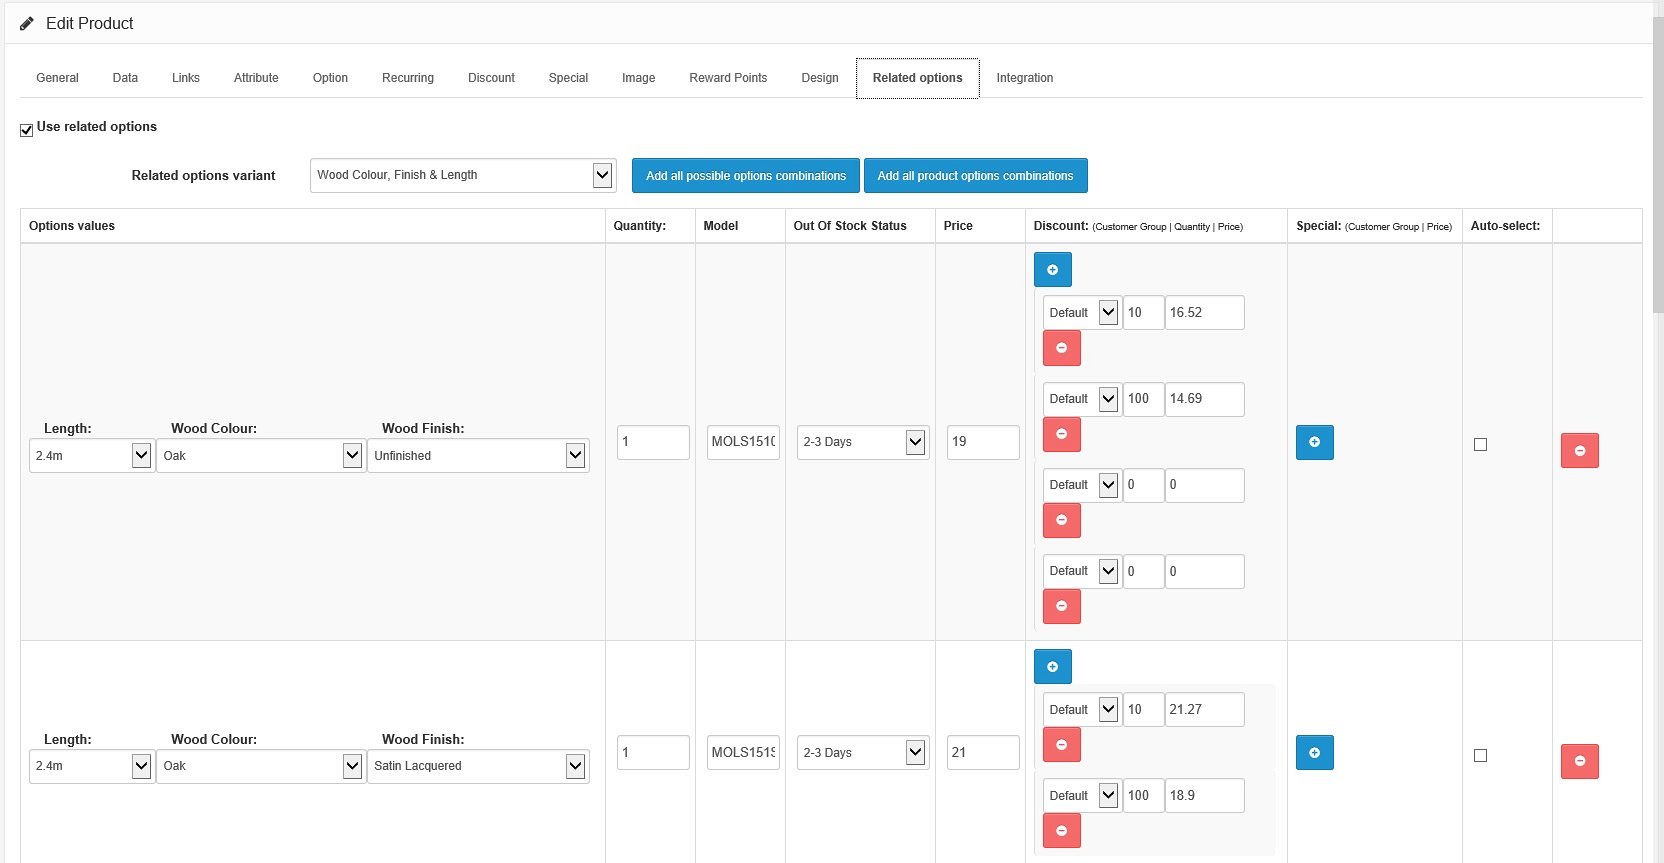Switch to the Discount tab

point(491,78)
